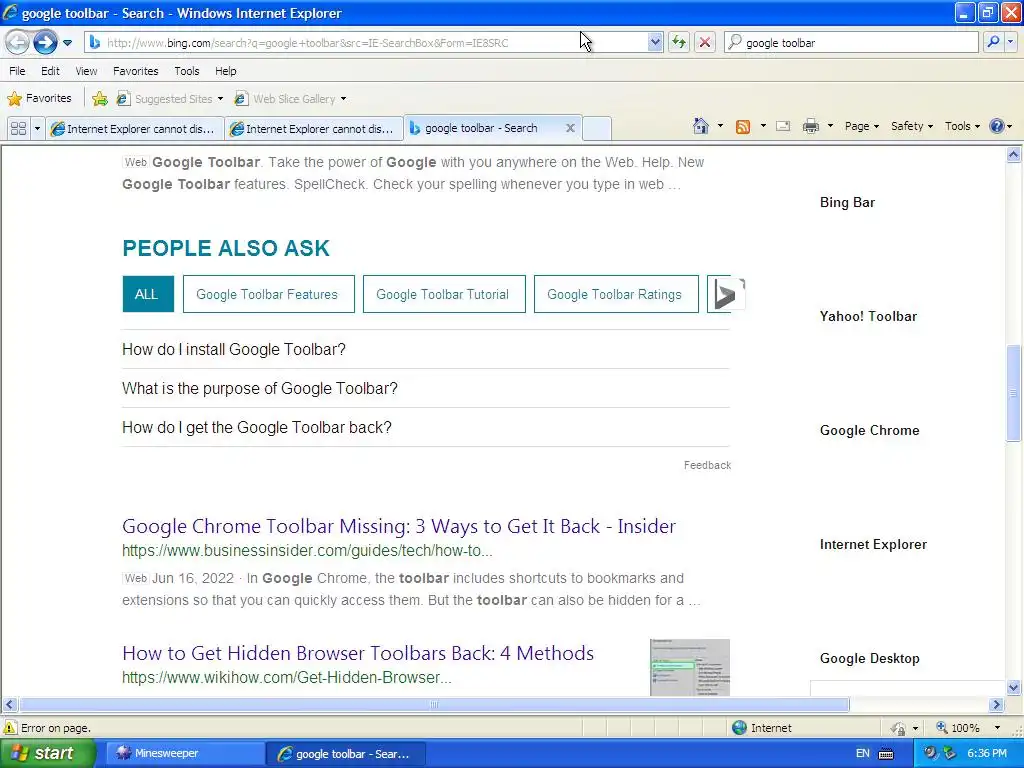Click the Home icon in command bar

(701, 126)
